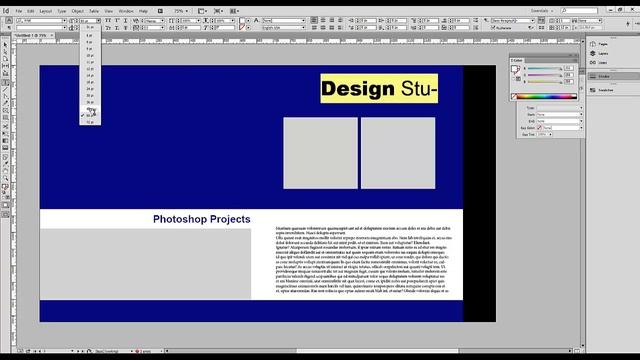Open the font style dropdown
The height and width of the screenshot is (360, 640).
[x=64, y=28]
